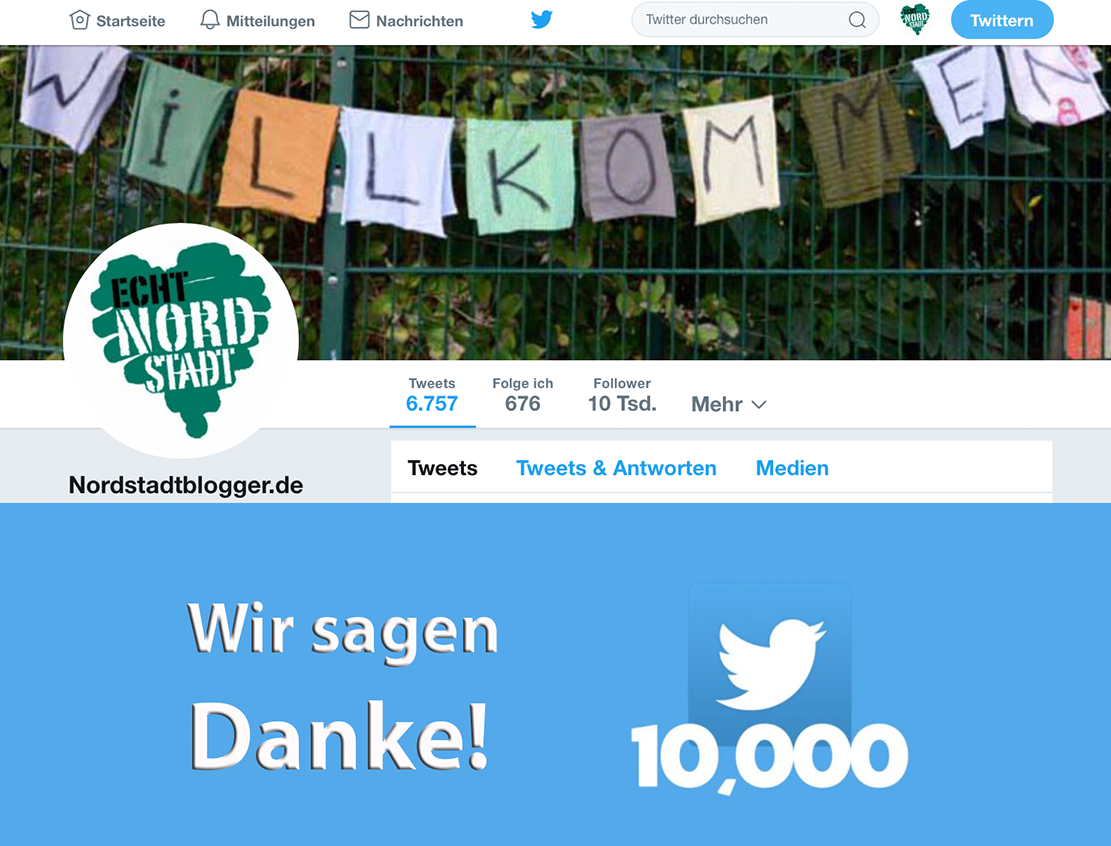Open Mitteilungen bell icon
The width and height of the screenshot is (1111, 846).
point(210,20)
